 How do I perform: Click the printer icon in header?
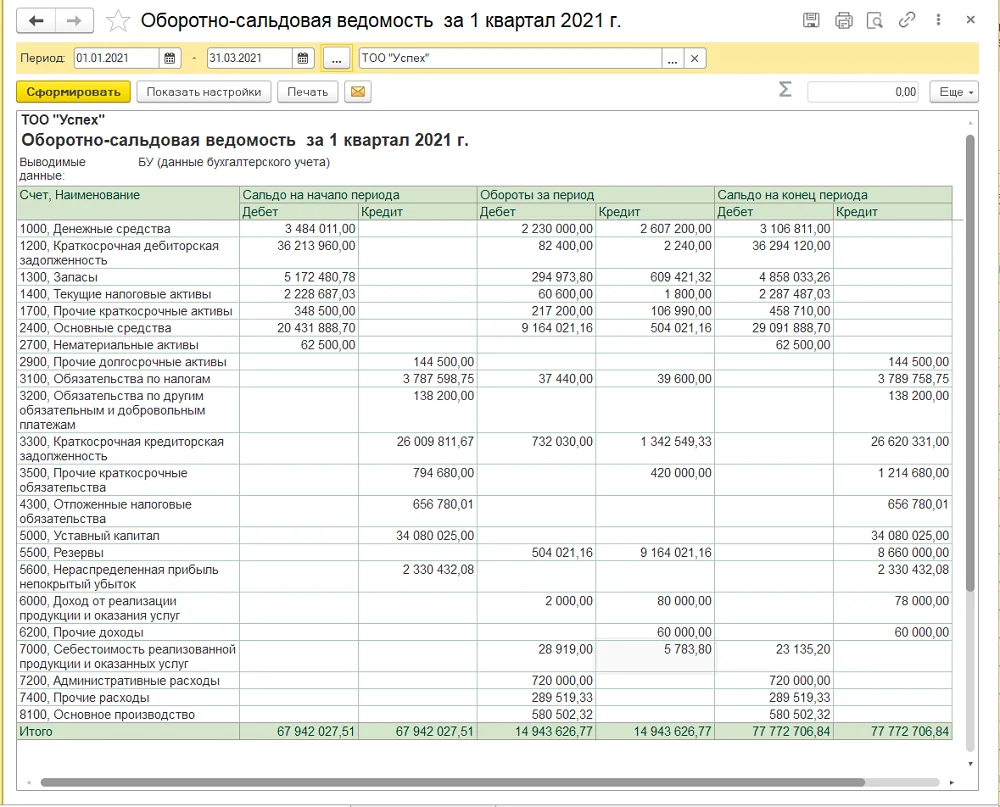(x=843, y=20)
